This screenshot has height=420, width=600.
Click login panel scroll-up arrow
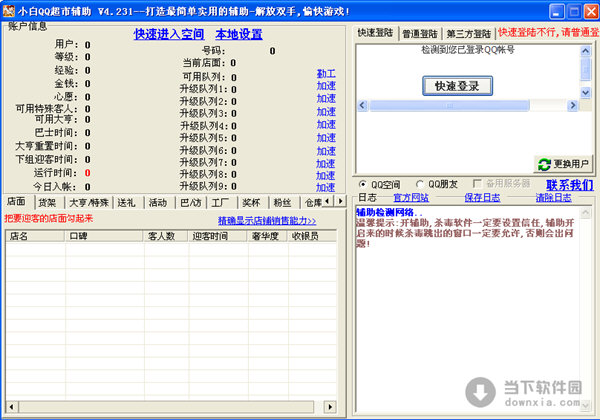point(585,49)
